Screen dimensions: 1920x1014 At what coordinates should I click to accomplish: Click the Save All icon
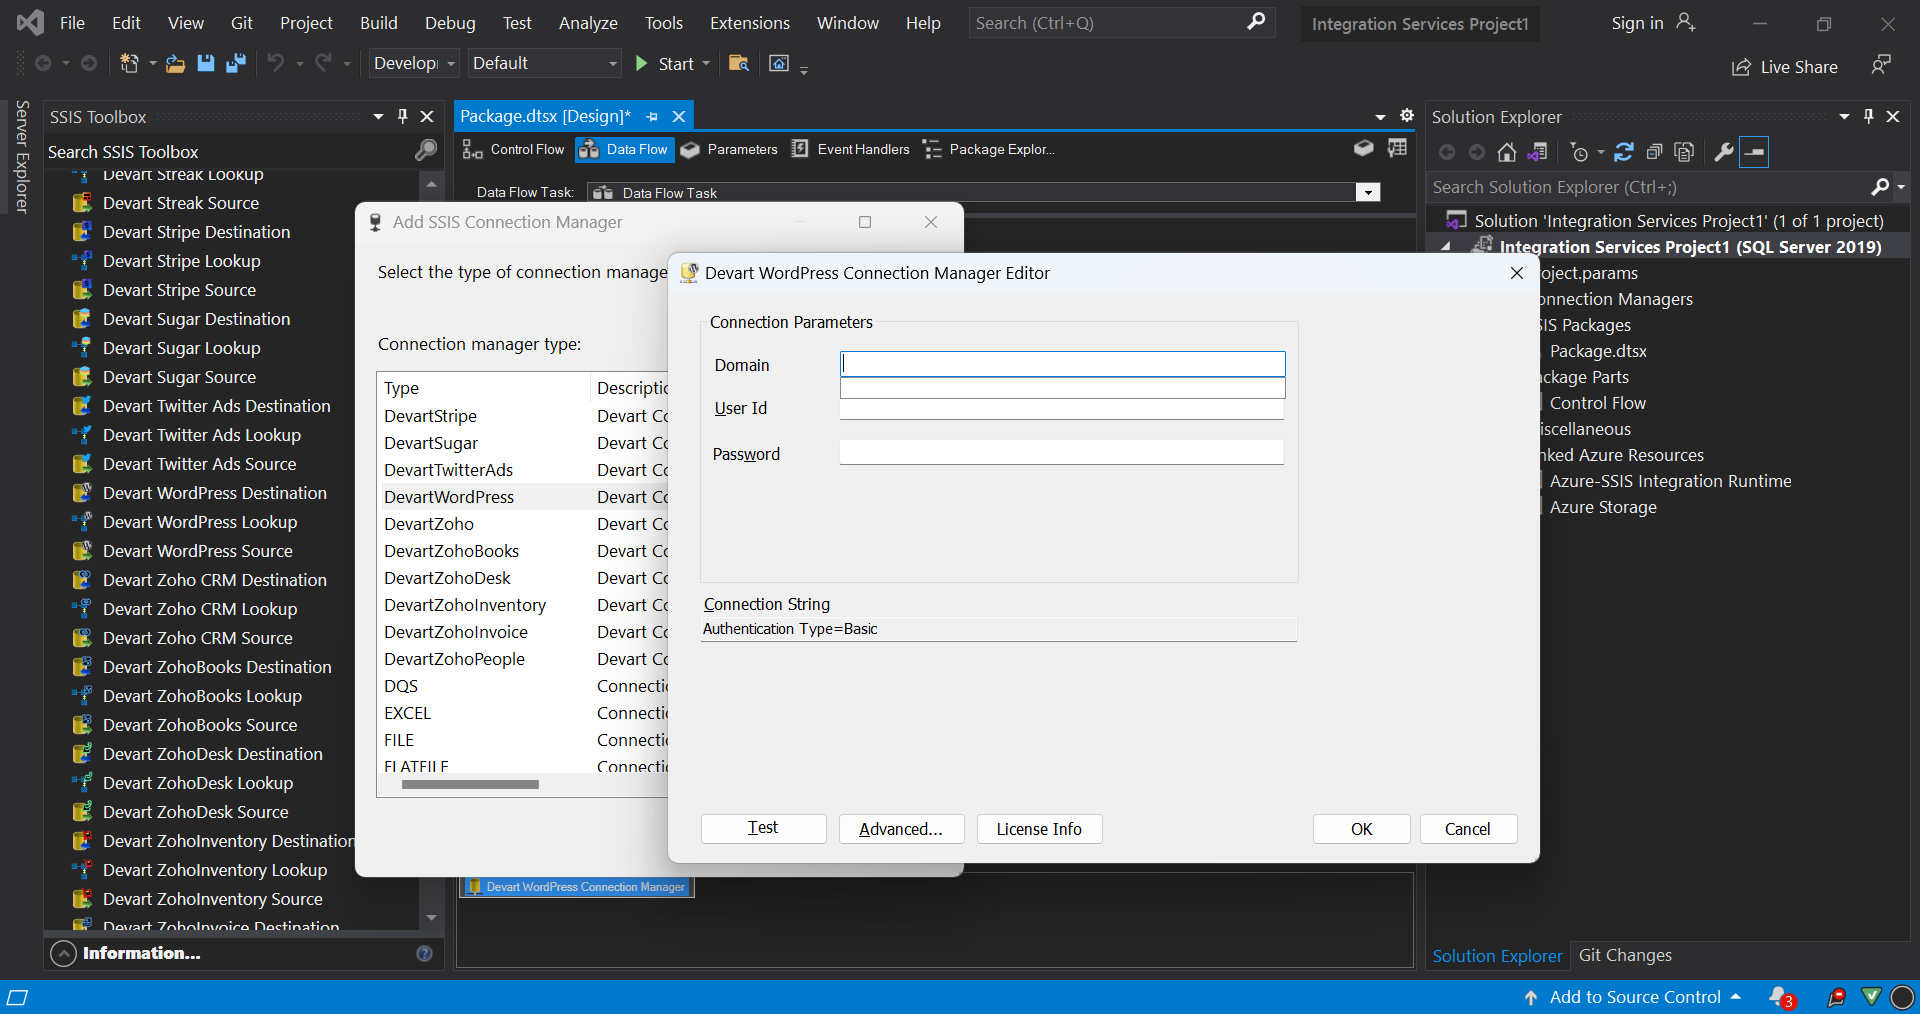click(236, 63)
